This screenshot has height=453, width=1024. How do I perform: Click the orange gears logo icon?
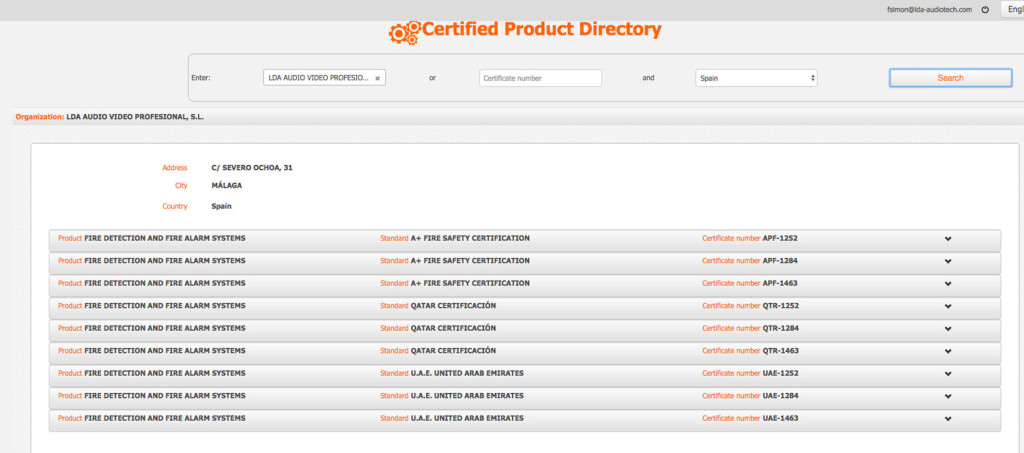click(404, 32)
